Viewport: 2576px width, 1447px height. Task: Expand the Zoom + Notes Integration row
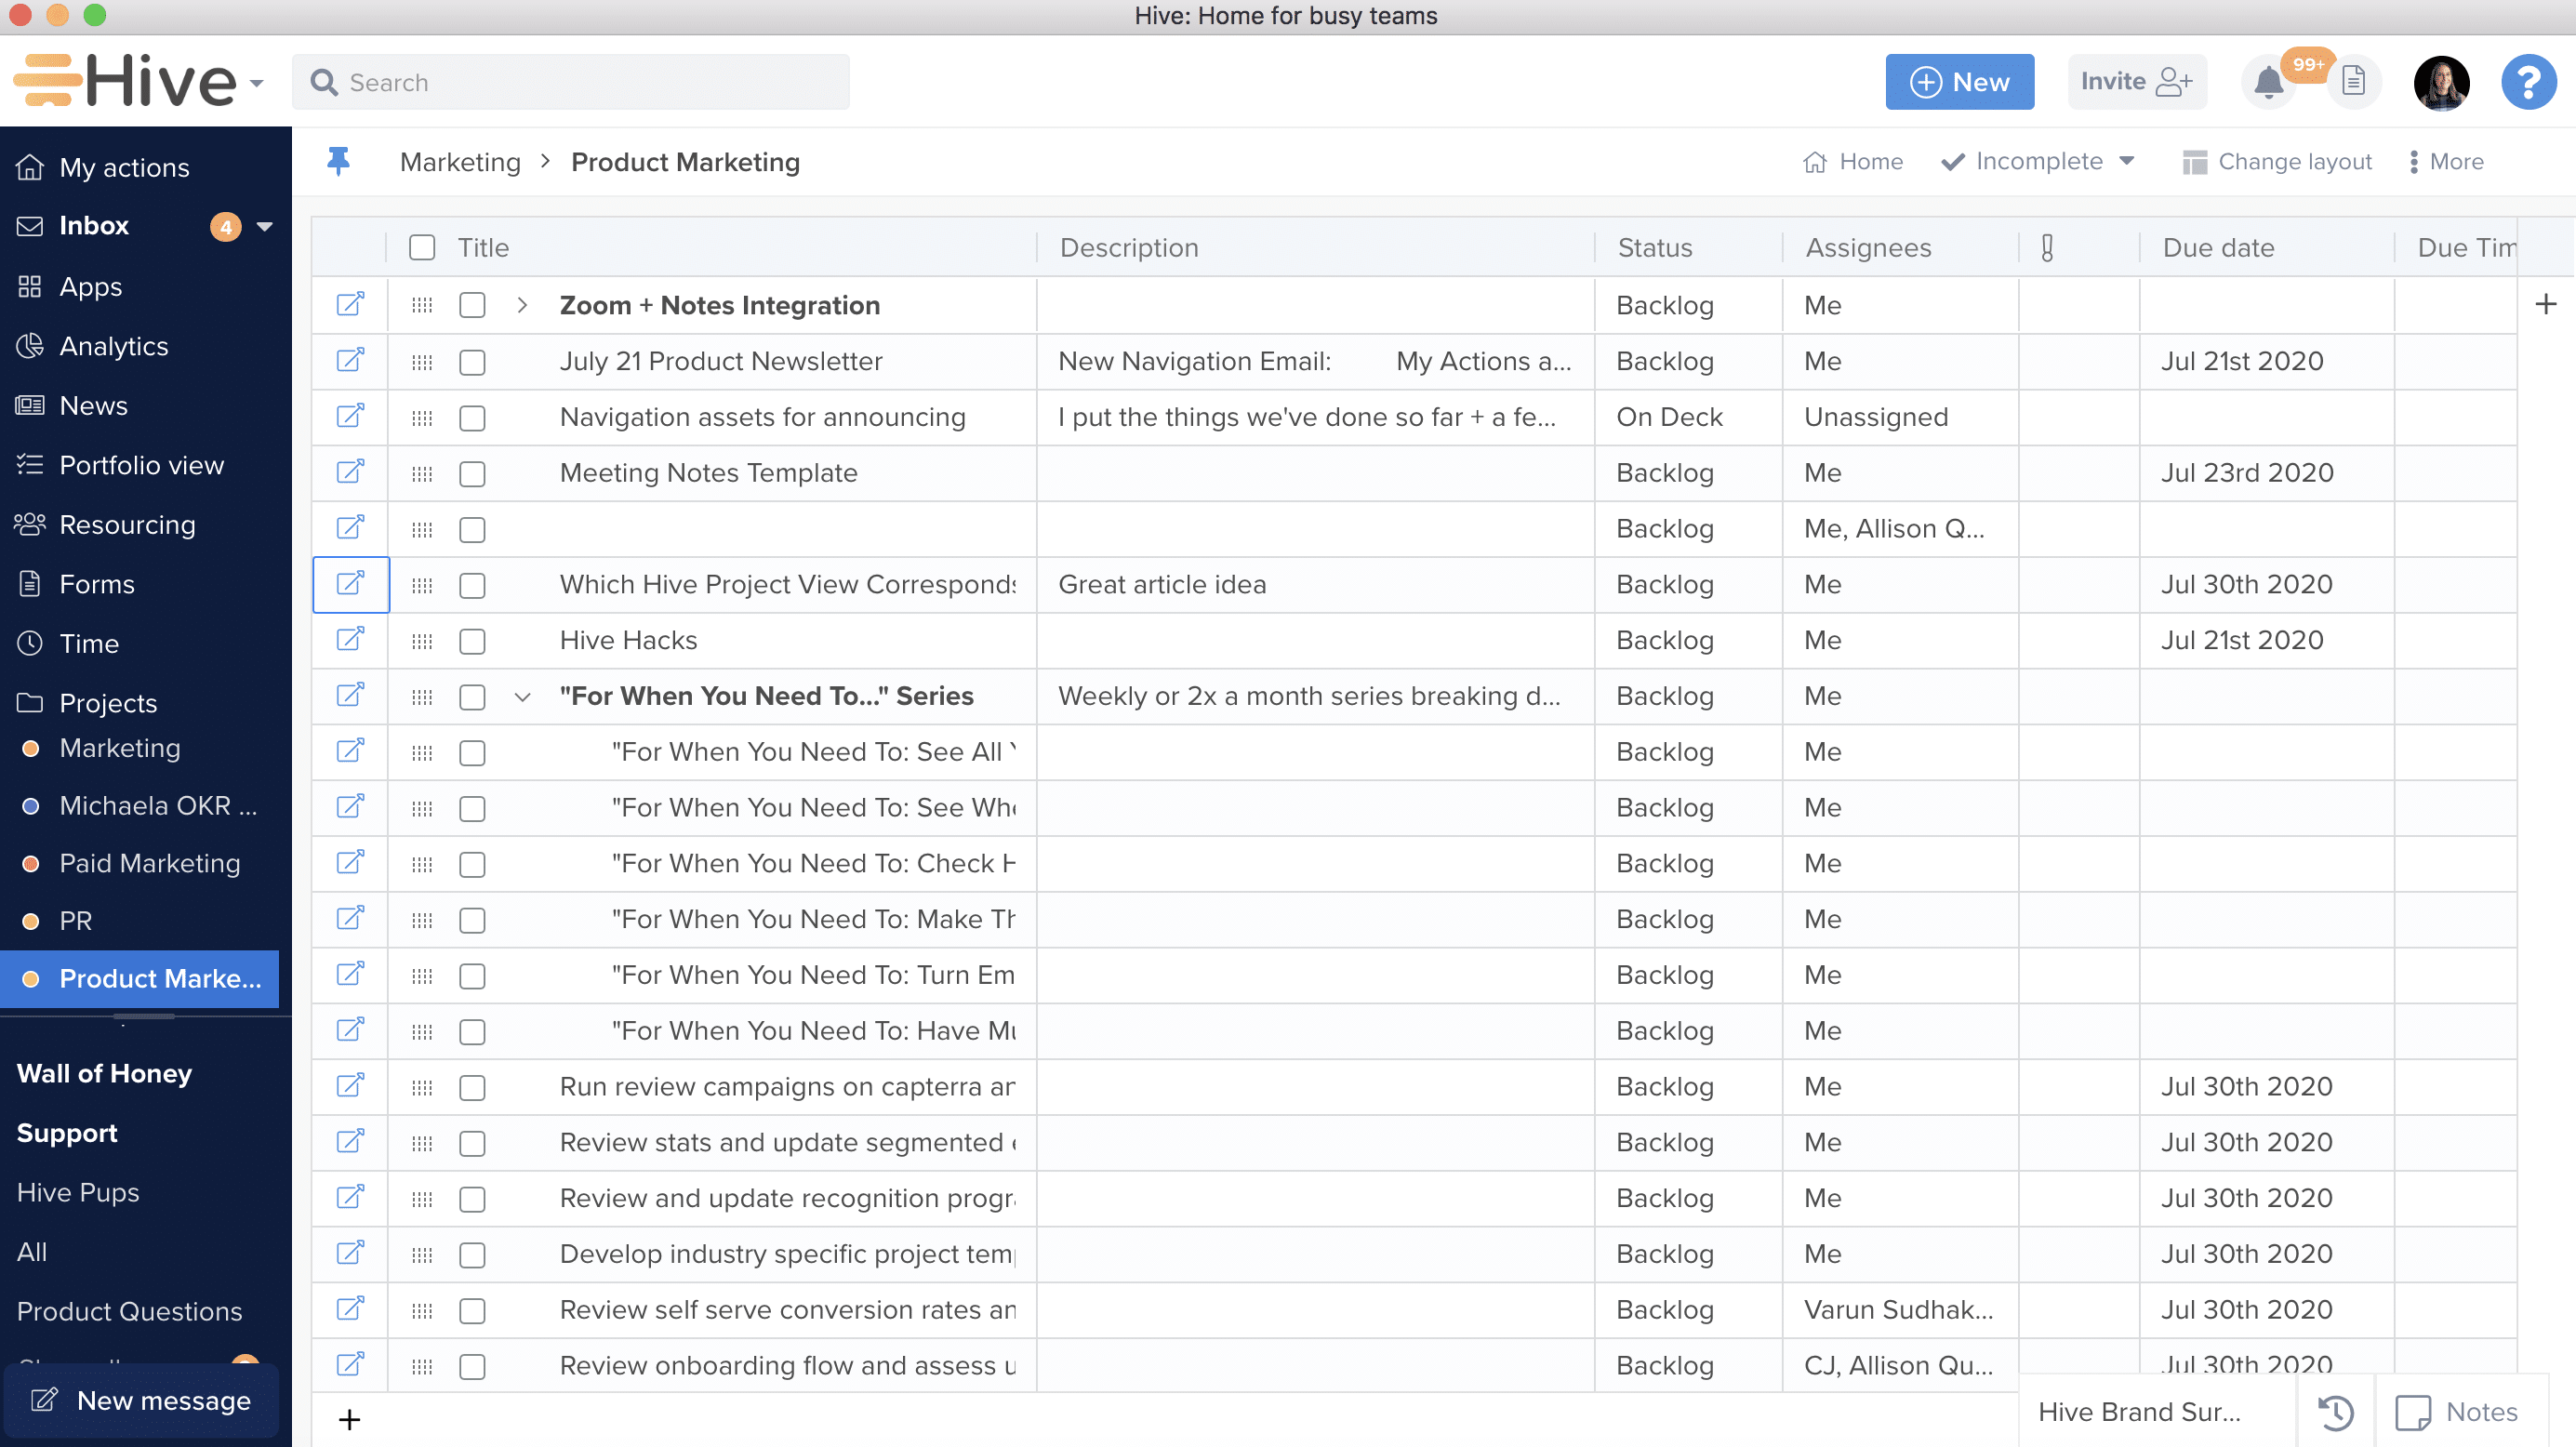coord(522,305)
